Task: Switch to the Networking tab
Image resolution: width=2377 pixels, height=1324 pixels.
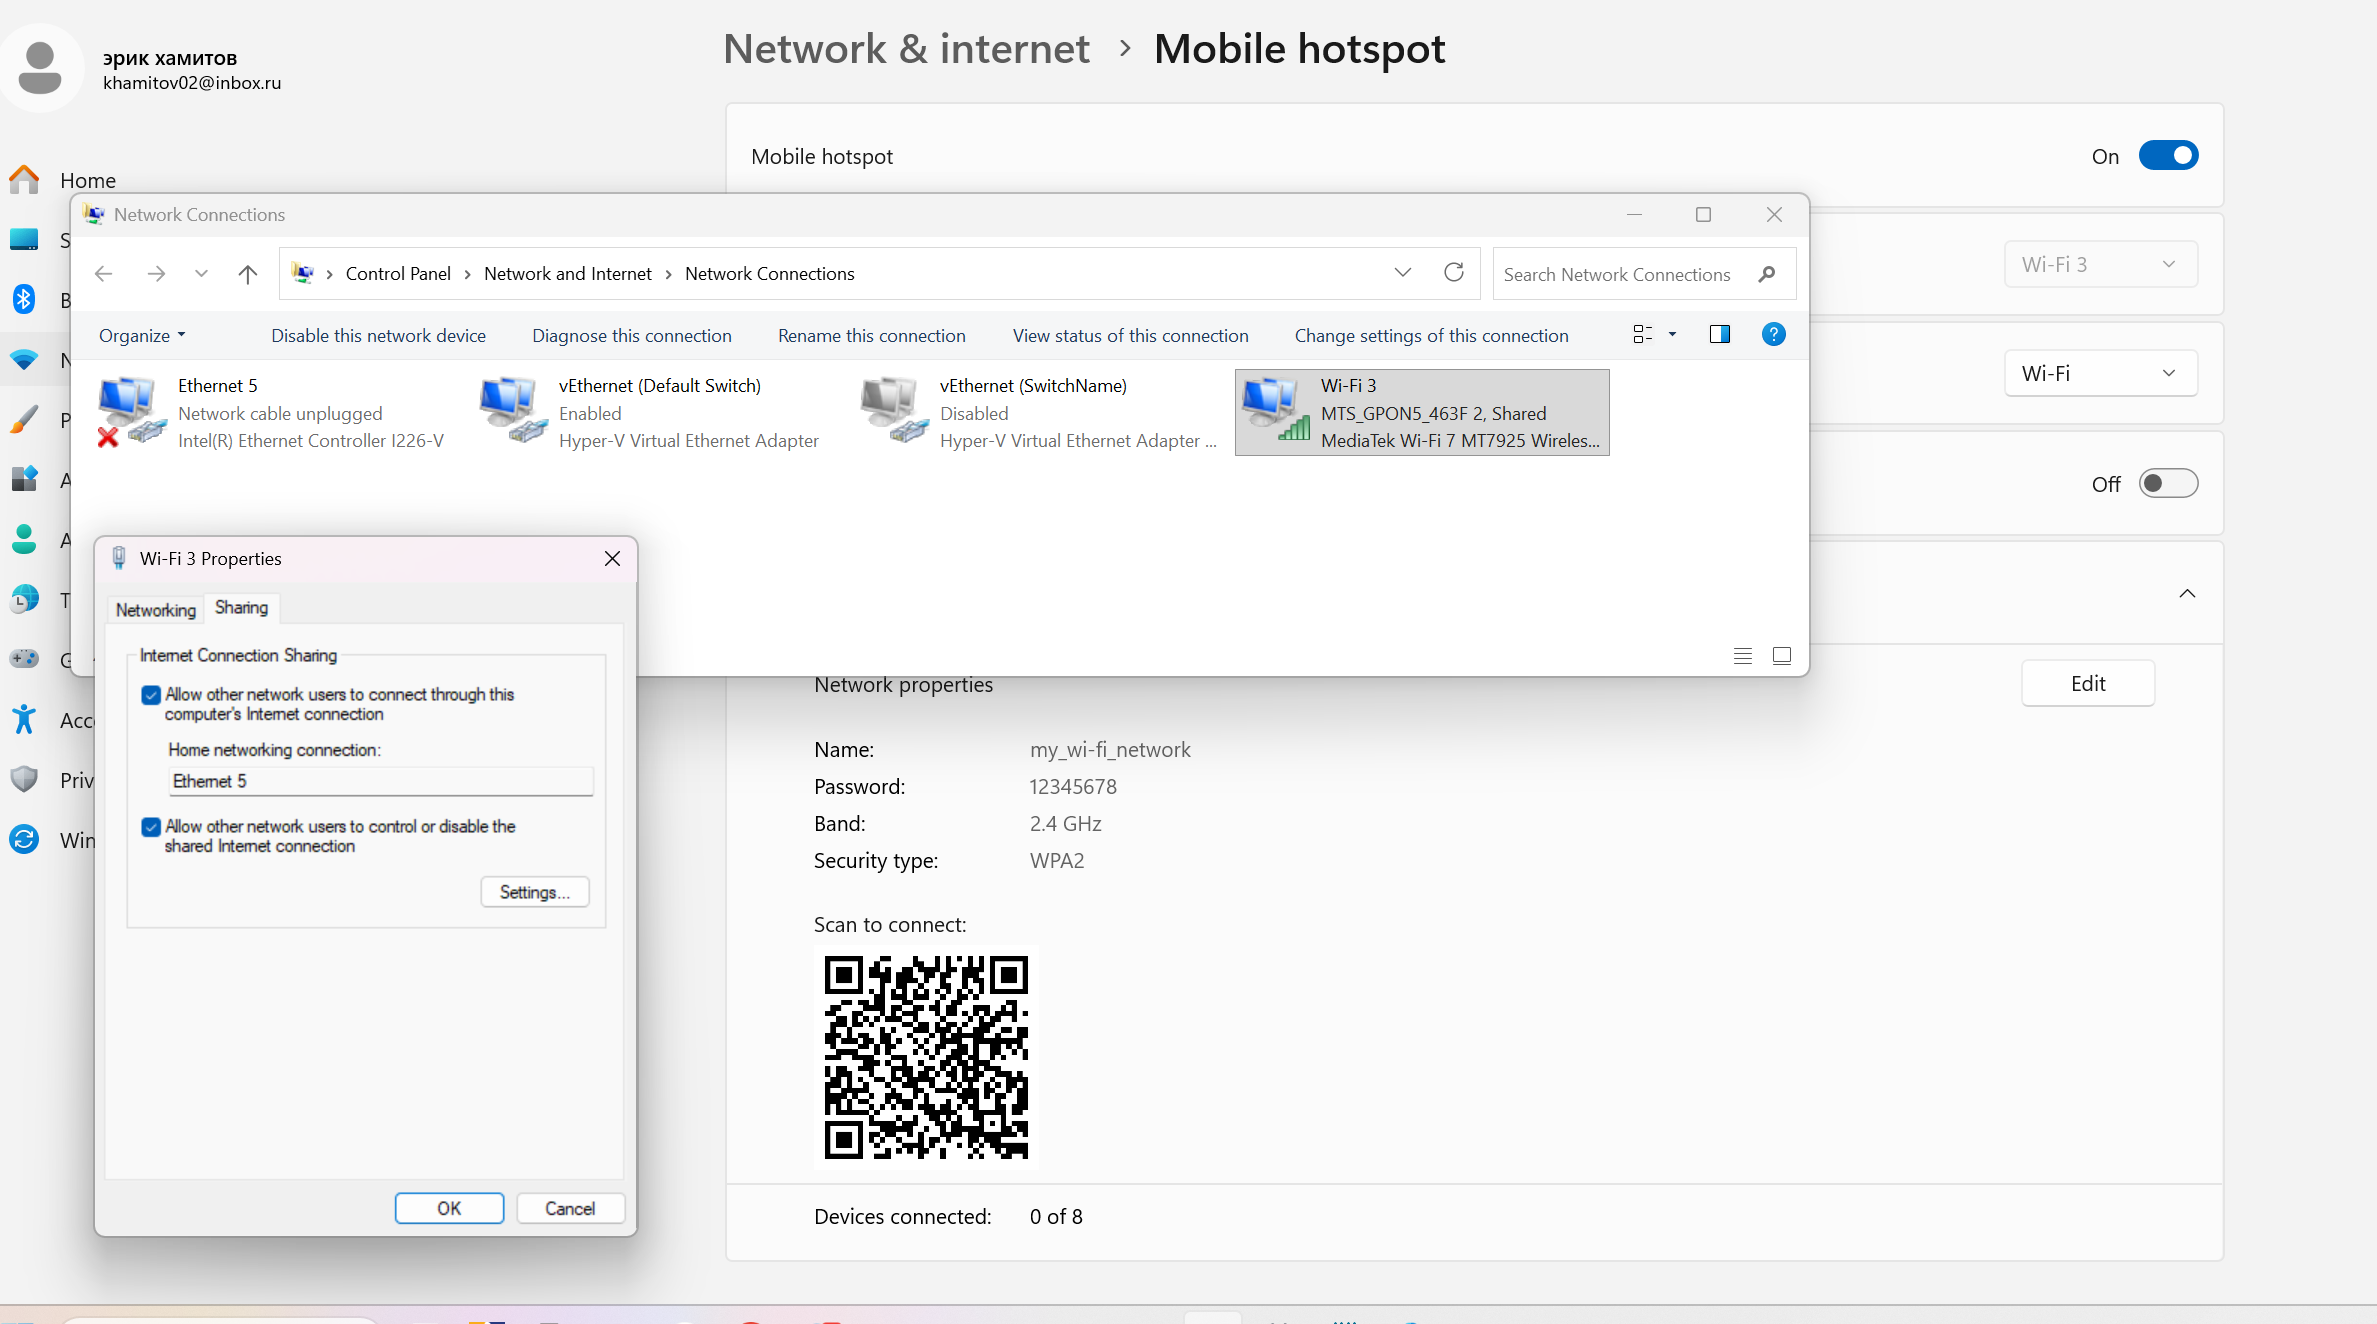Action: (156, 610)
